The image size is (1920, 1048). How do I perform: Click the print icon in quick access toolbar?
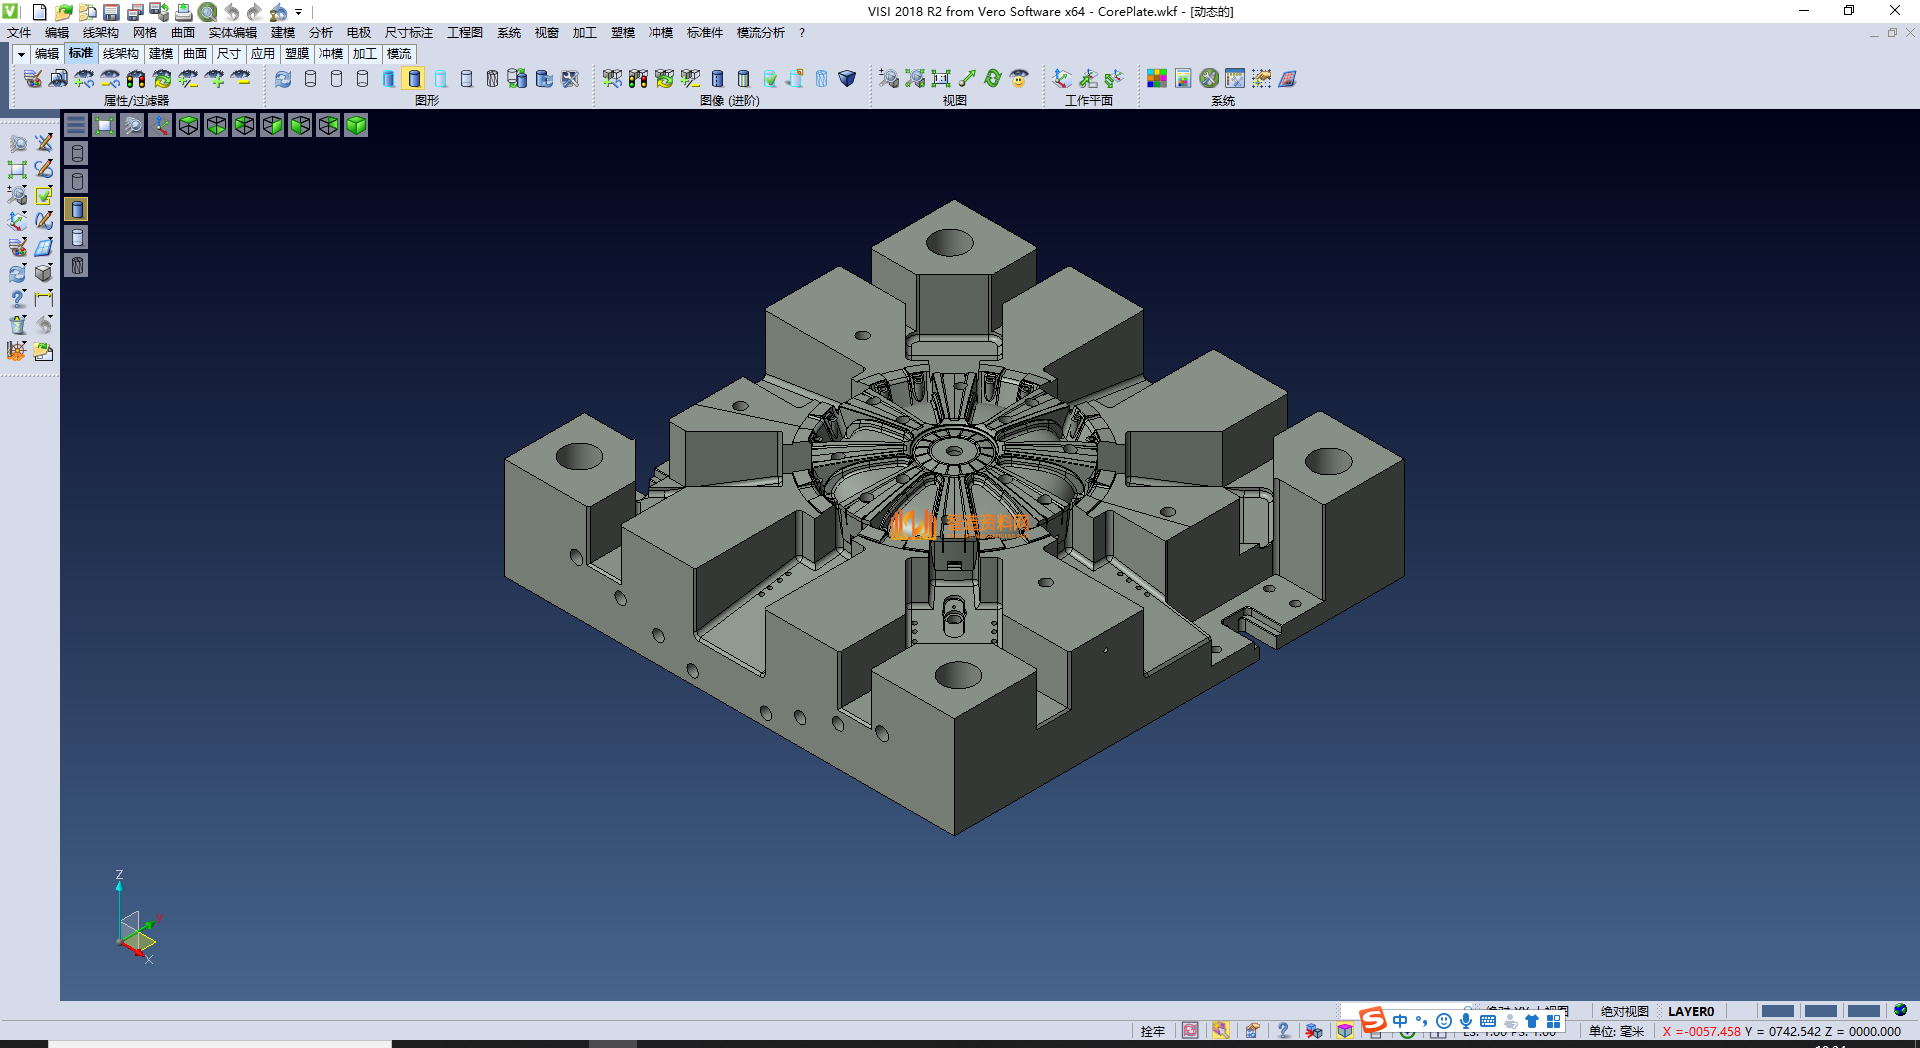coord(184,12)
